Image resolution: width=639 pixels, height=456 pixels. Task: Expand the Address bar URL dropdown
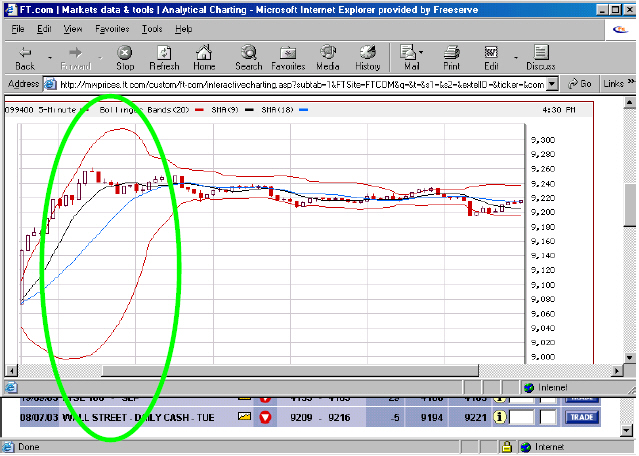point(552,84)
